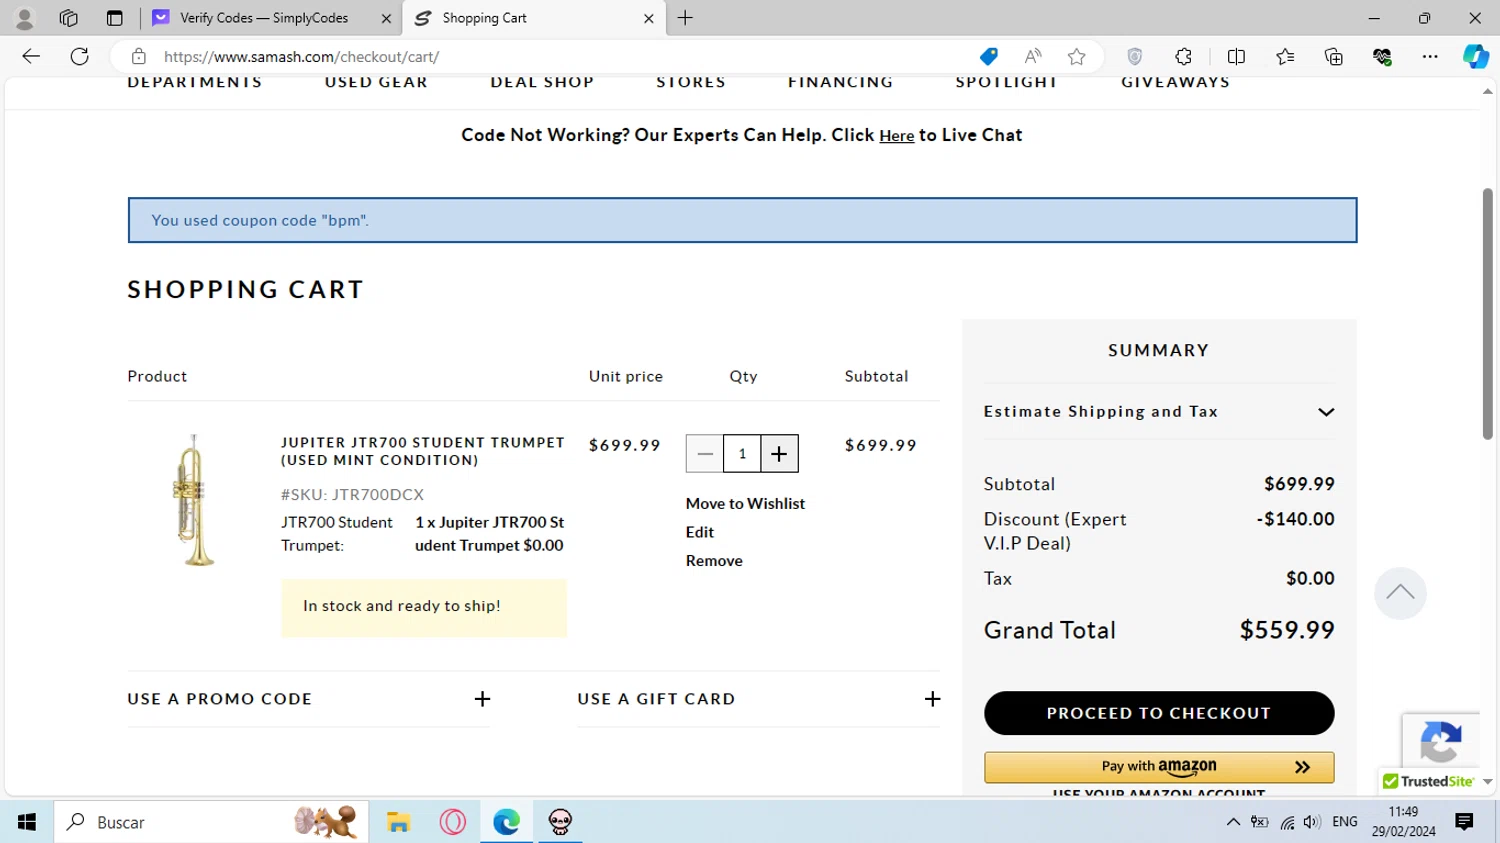This screenshot has height=843, width=1500.
Task: Switch to Shopping Cart tab
Action: click(534, 18)
